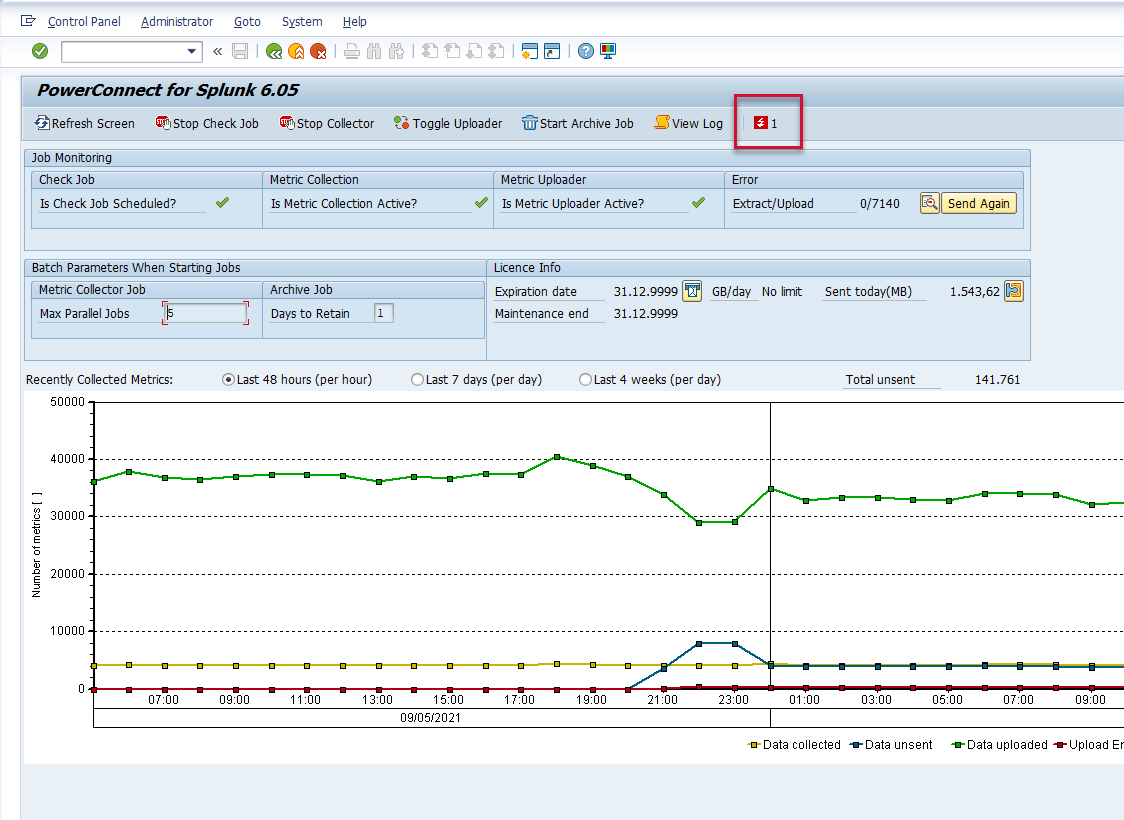Click the icon beside Sent today value
The height and width of the screenshot is (820, 1124).
[x=1013, y=291]
